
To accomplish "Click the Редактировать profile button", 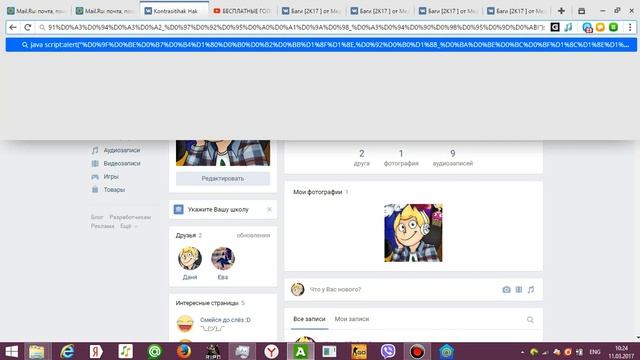I will point(223,178).
